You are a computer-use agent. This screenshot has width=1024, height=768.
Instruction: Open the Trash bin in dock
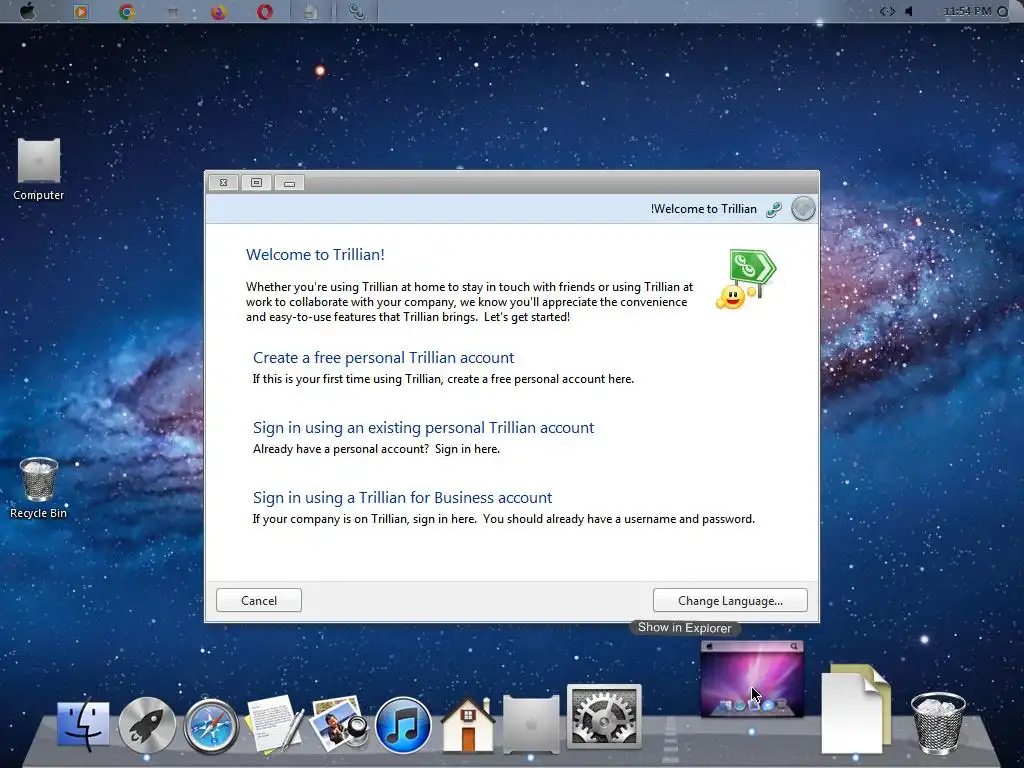(938, 724)
